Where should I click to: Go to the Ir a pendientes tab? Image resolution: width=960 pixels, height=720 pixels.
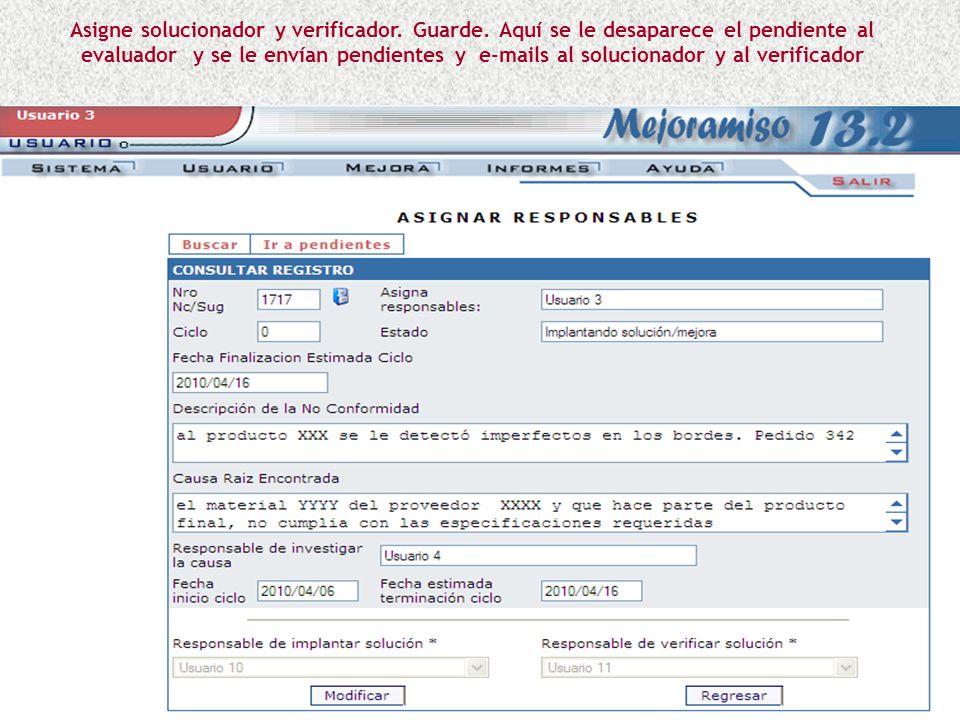pos(326,244)
